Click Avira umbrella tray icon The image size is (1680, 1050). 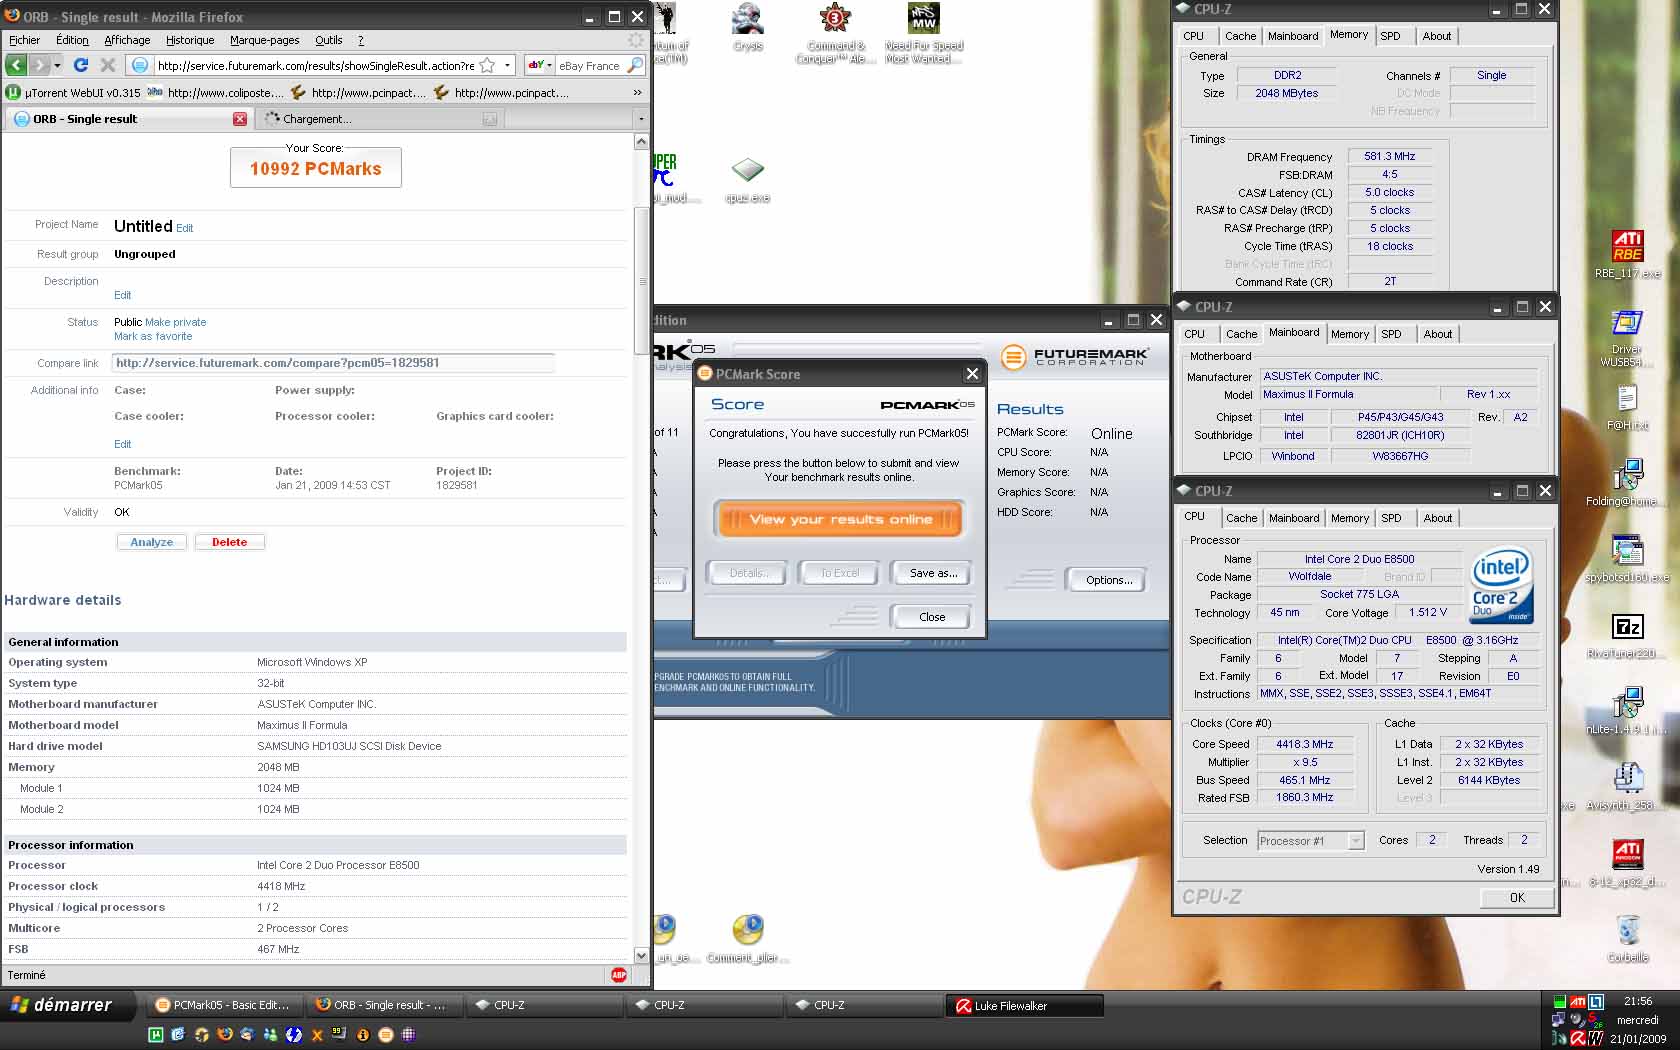click(1577, 1039)
